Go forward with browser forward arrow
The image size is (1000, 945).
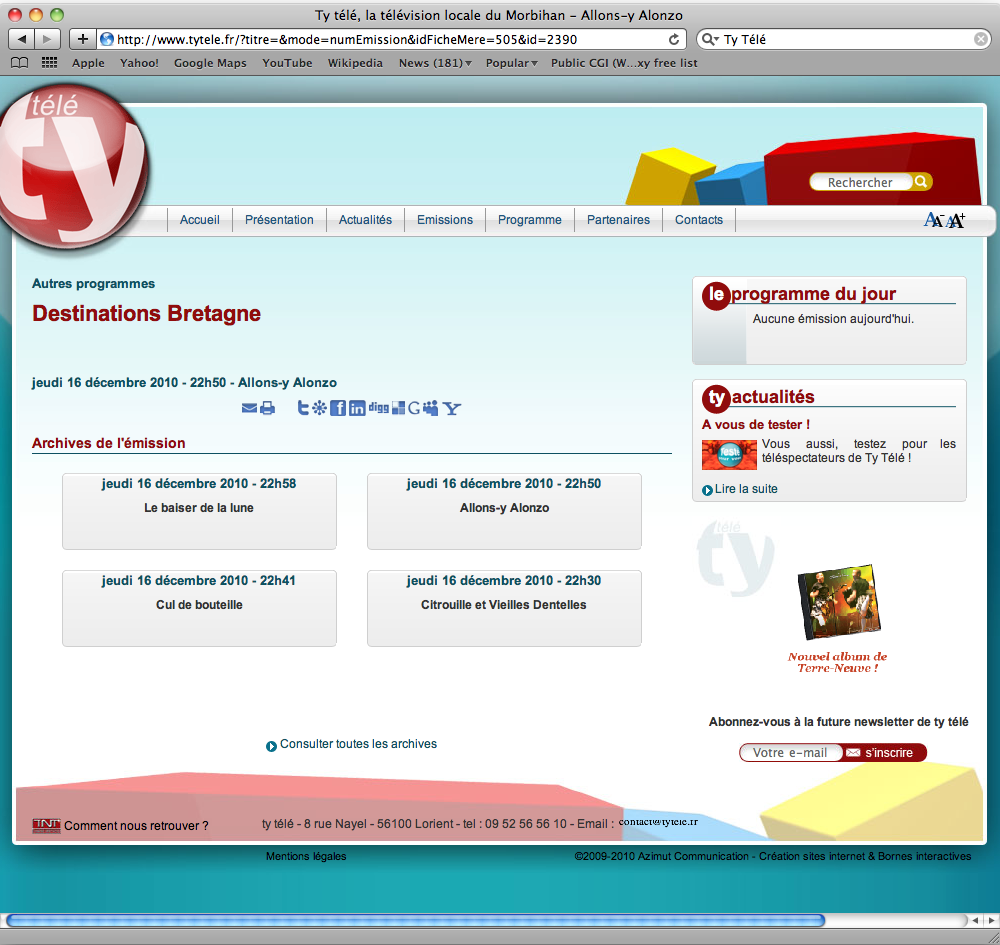coord(47,39)
